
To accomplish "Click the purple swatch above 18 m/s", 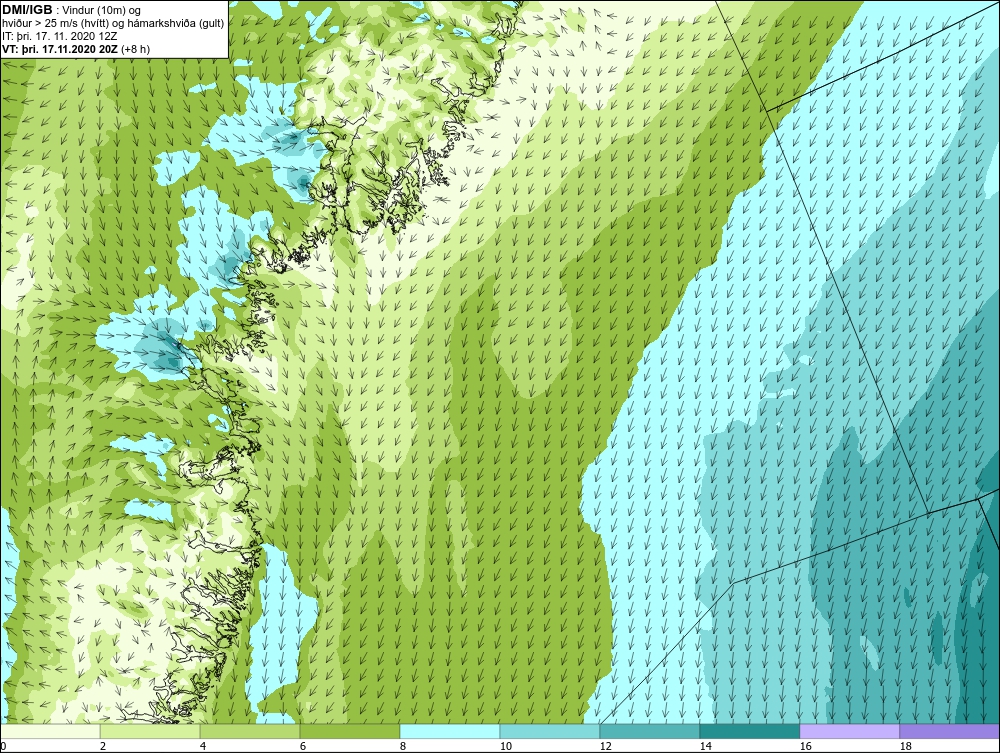I will [x=949, y=731].
